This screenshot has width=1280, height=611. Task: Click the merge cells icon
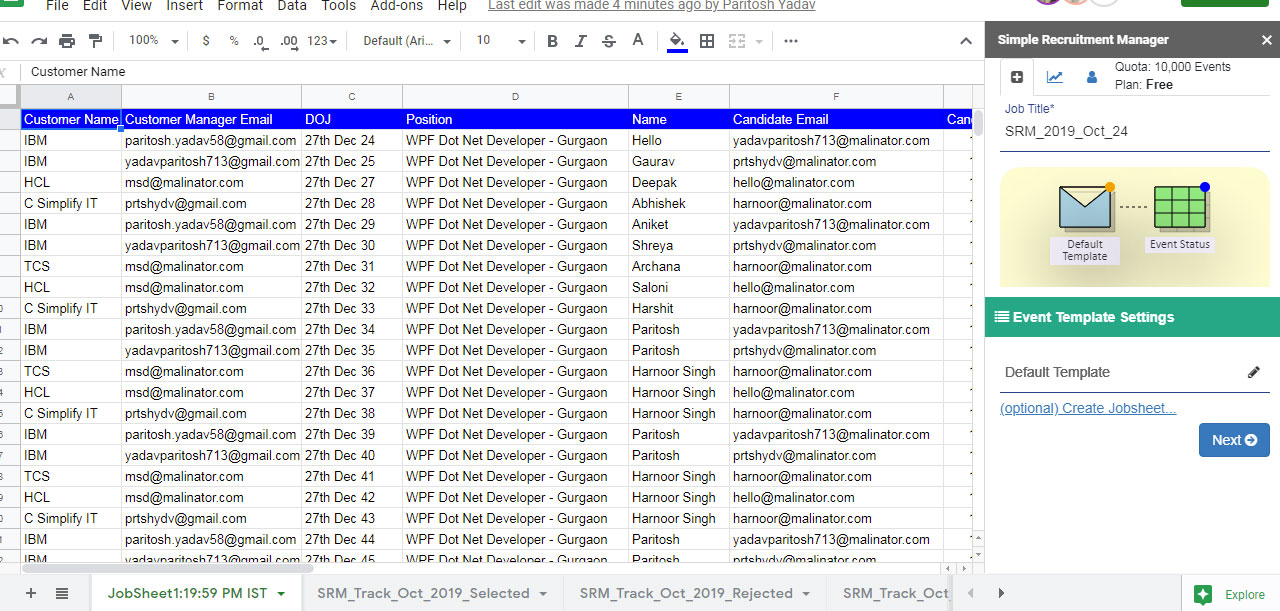737,41
